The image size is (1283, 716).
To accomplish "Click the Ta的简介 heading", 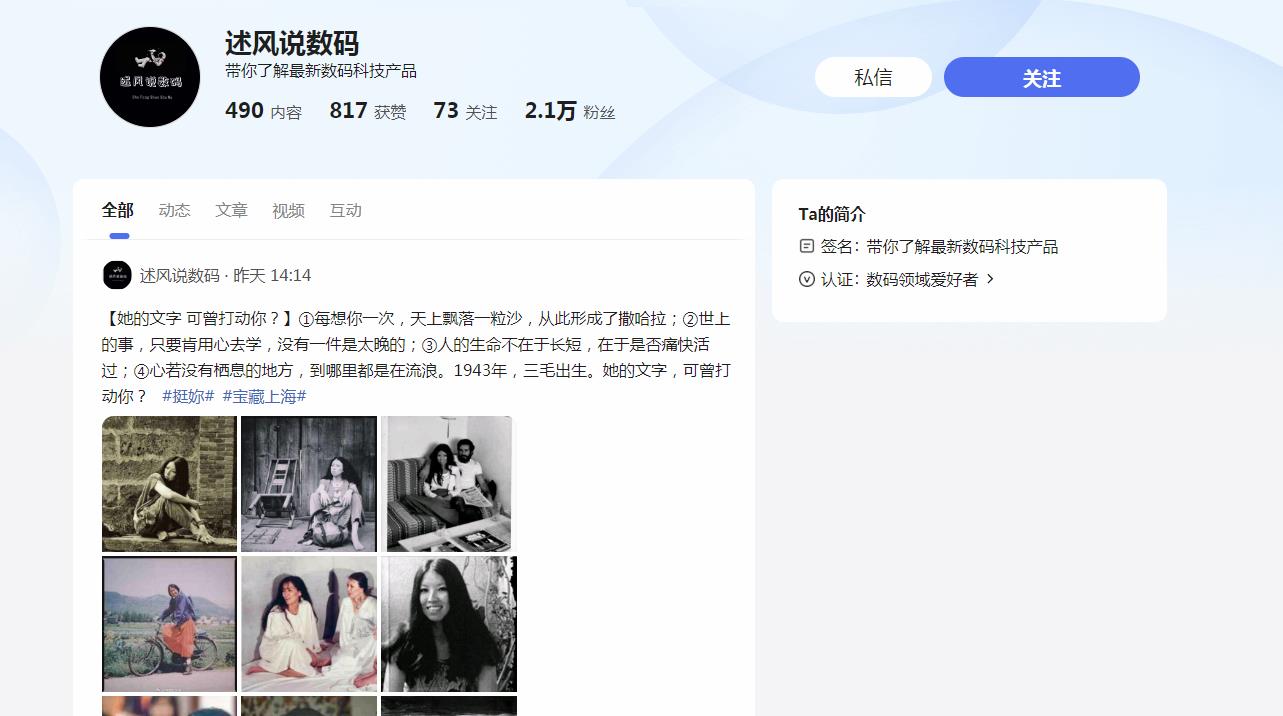I will click(x=832, y=214).
